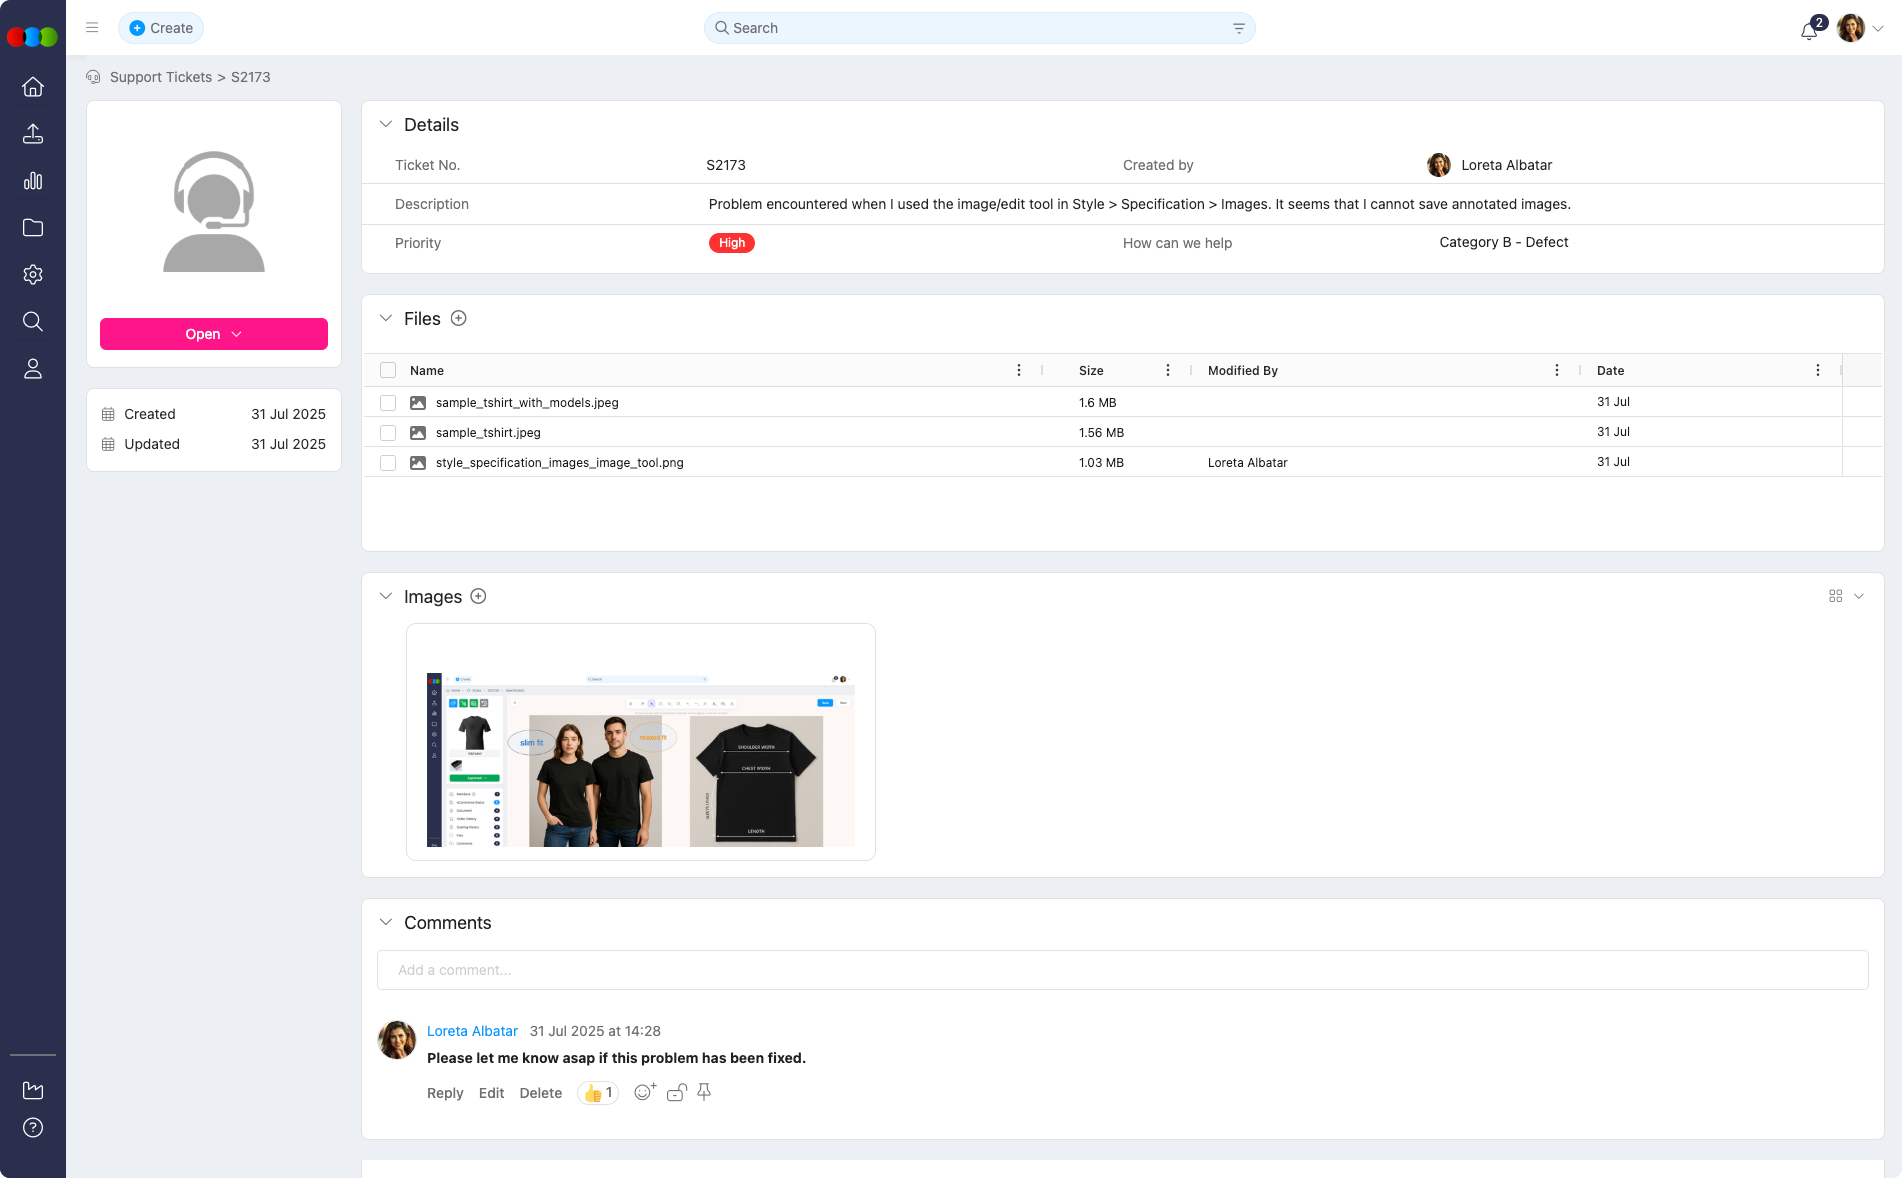Add an image with Images plus icon
The image size is (1902, 1178).
pyautogui.click(x=478, y=596)
